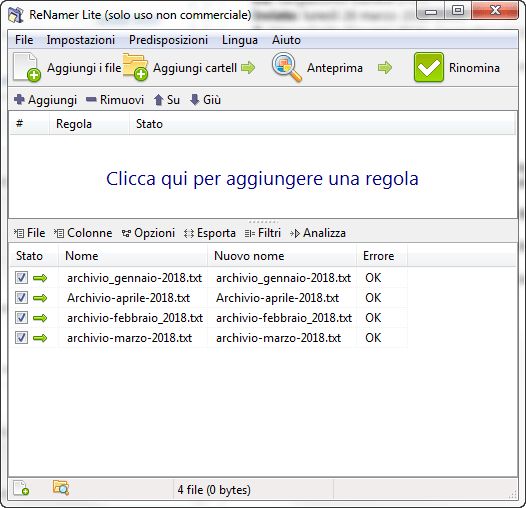Select file name archivio-febbraio_2018.txt in Nome column
The height and width of the screenshot is (508, 526).
pos(135,318)
